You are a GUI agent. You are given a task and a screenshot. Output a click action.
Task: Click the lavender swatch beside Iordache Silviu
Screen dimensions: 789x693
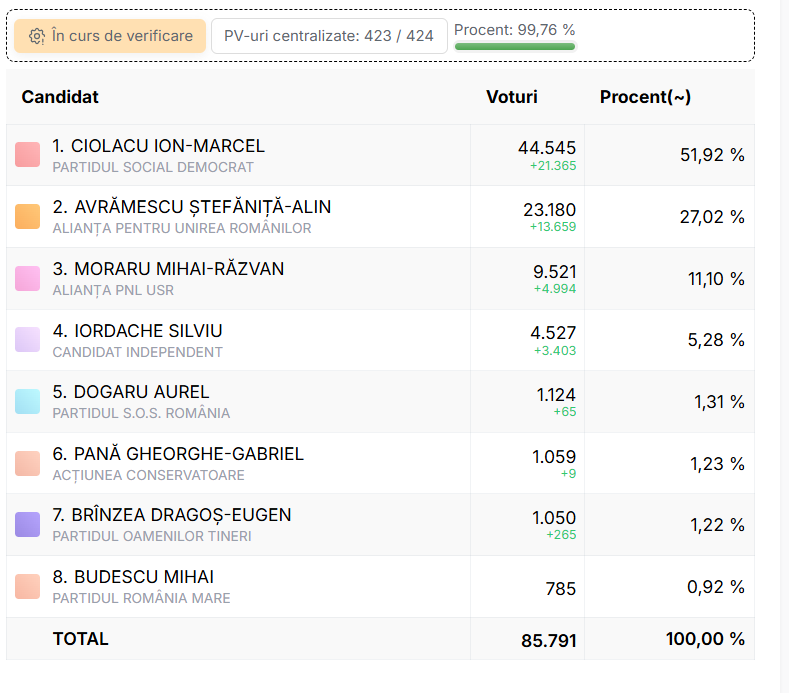click(28, 340)
